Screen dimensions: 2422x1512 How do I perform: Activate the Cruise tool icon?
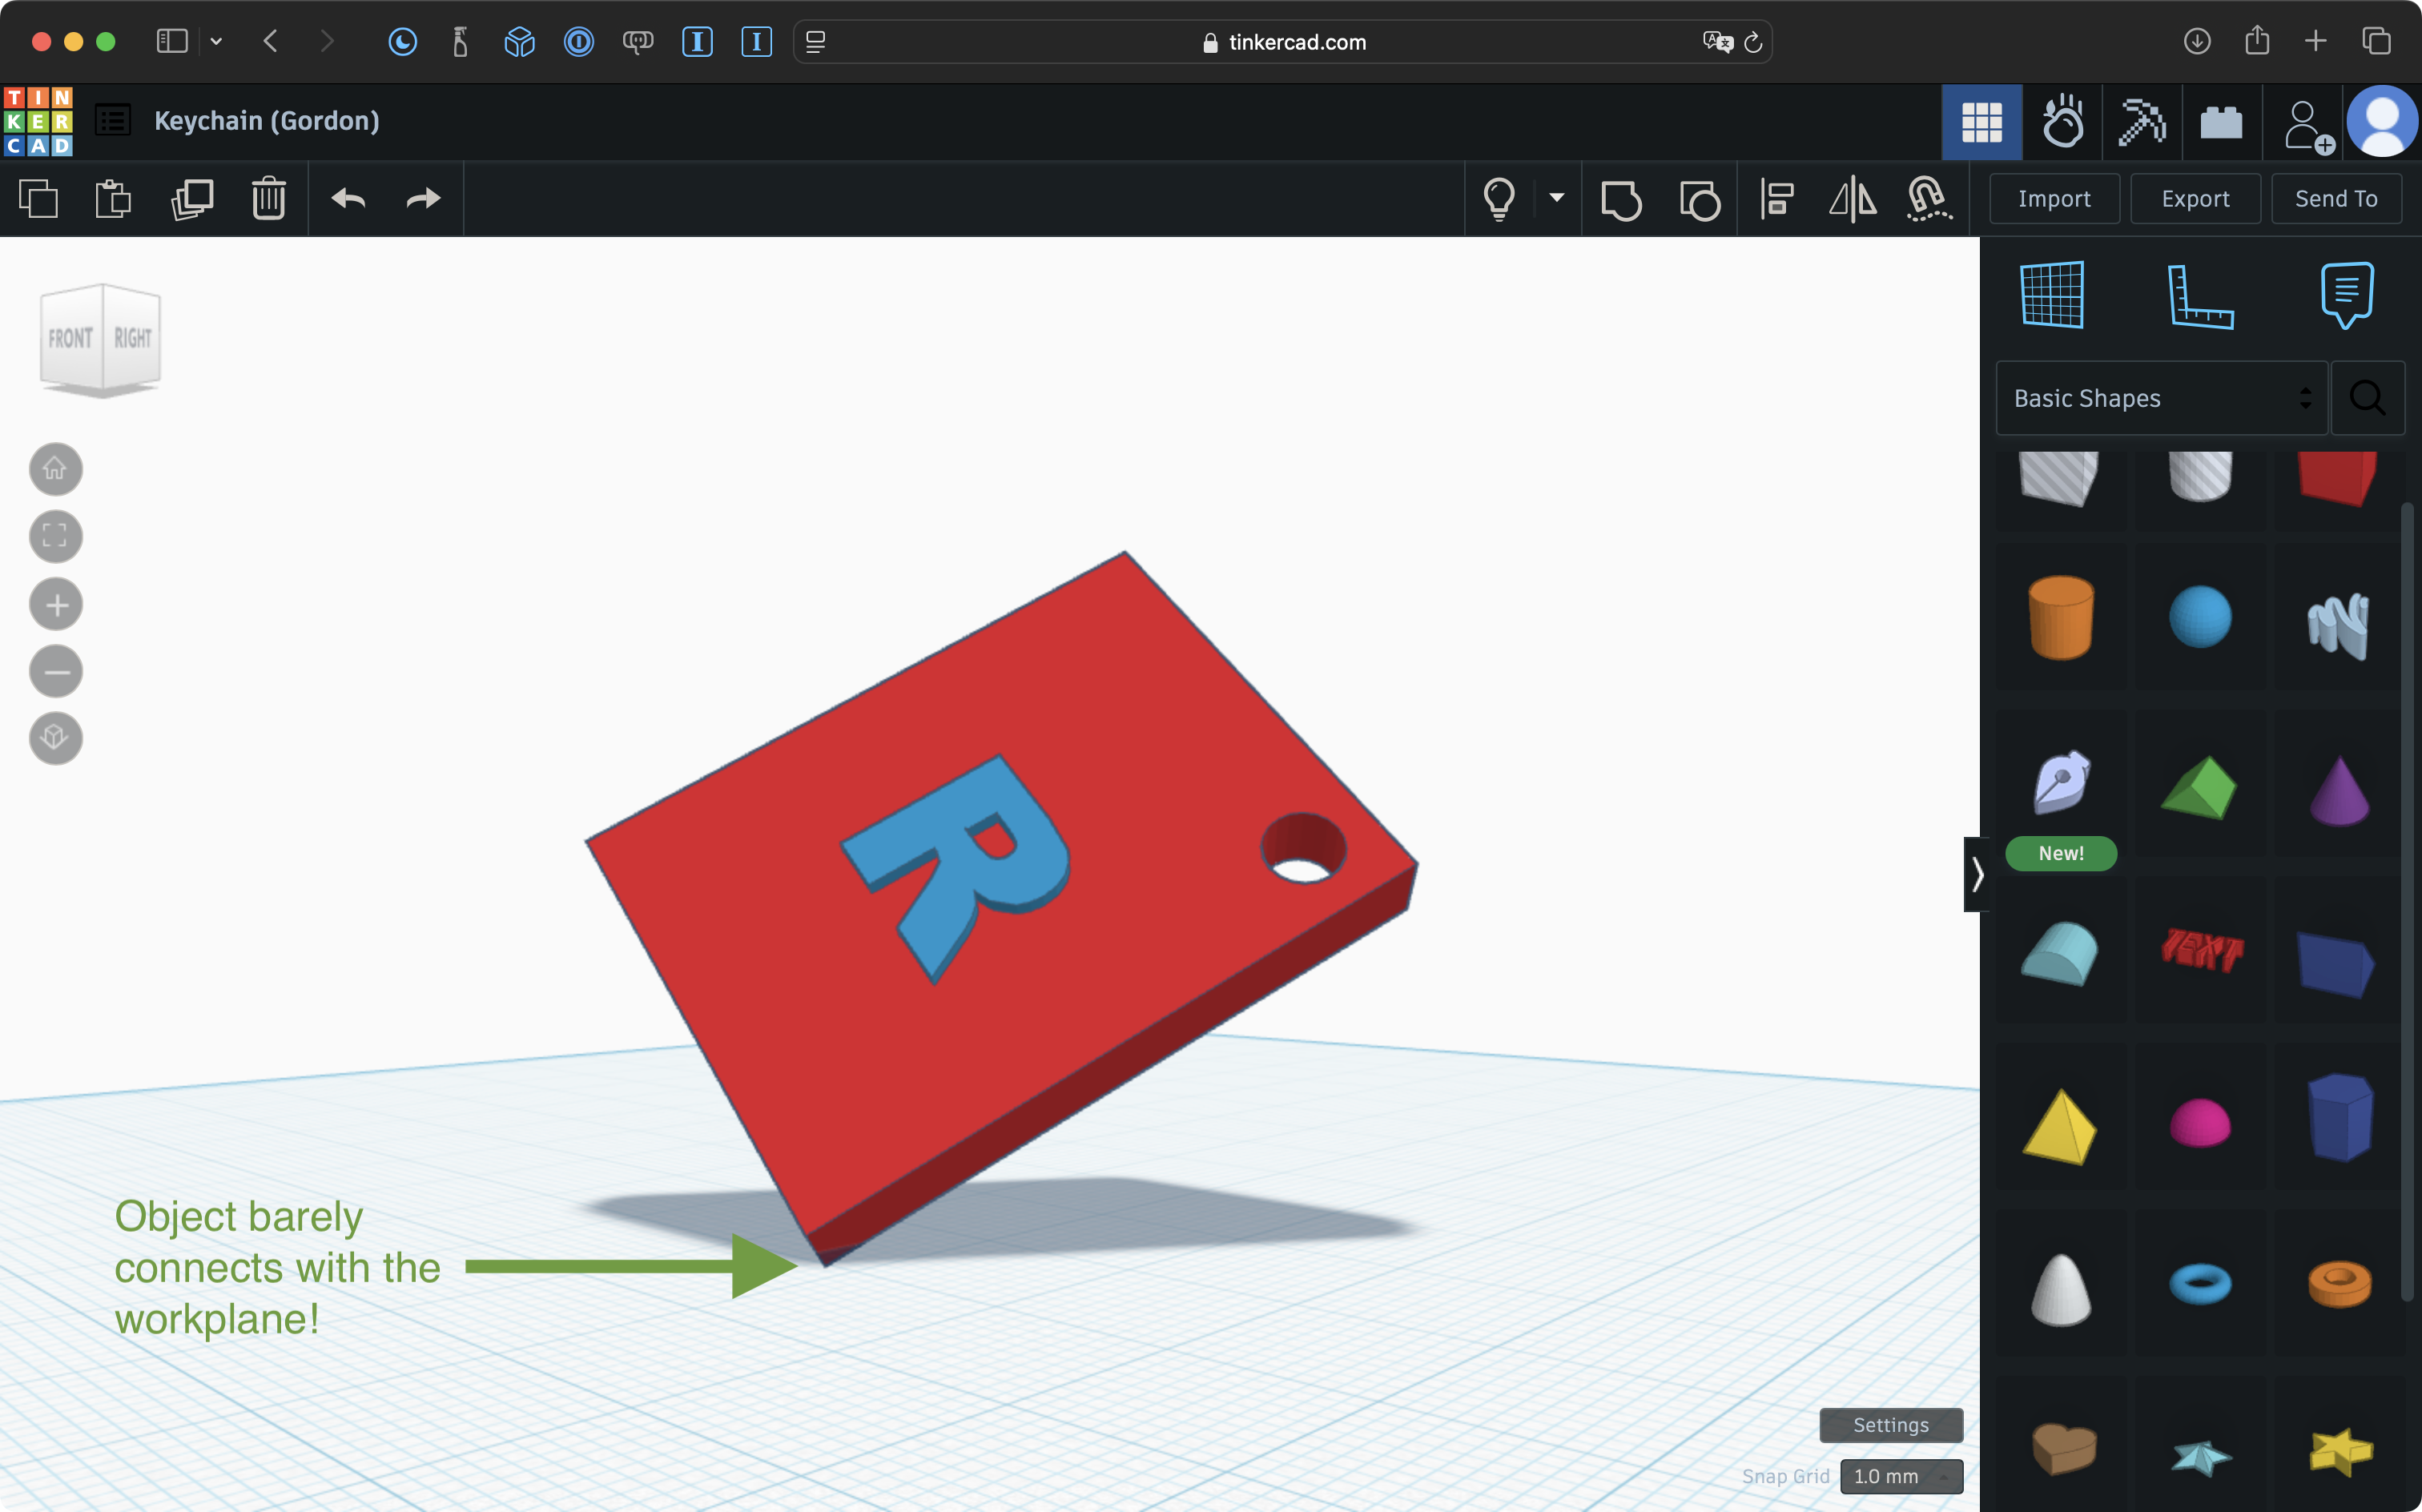pyautogui.click(x=1928, y=199)
